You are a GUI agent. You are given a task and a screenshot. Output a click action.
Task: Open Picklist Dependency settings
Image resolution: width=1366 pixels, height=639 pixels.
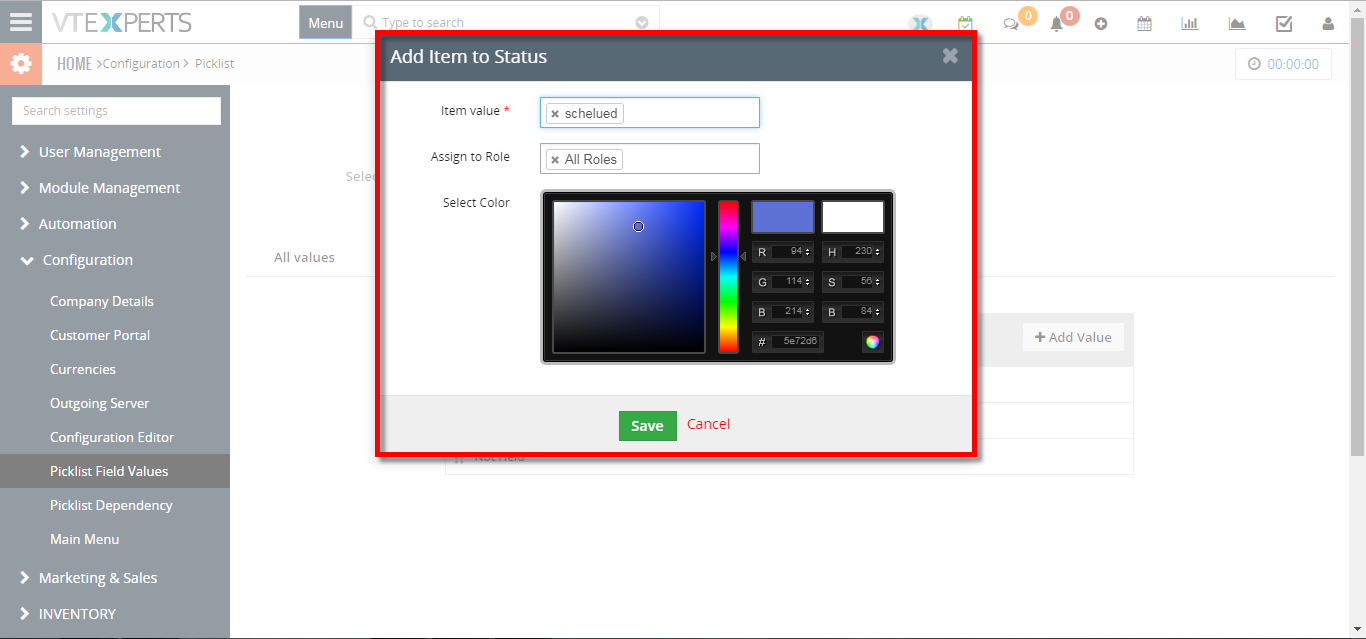[111, 505]
